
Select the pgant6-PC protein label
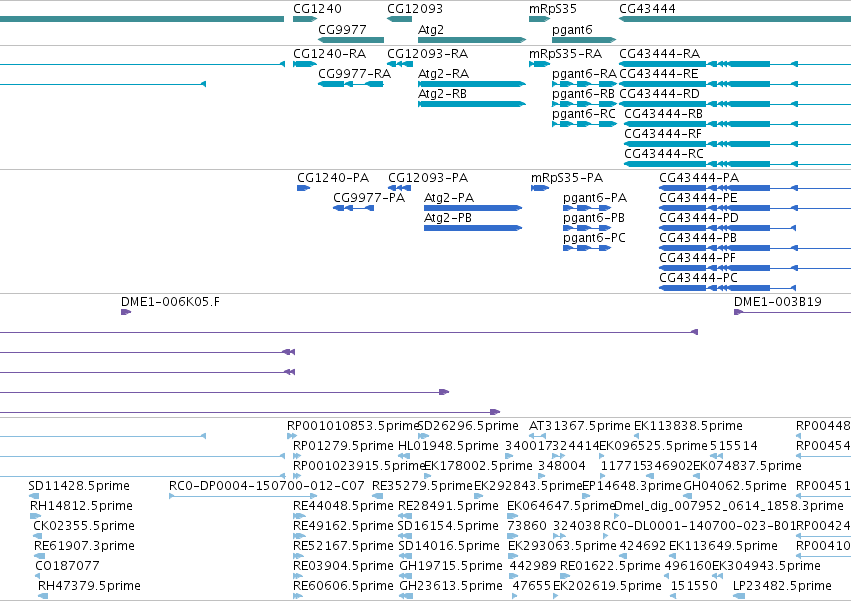(594, 238)
